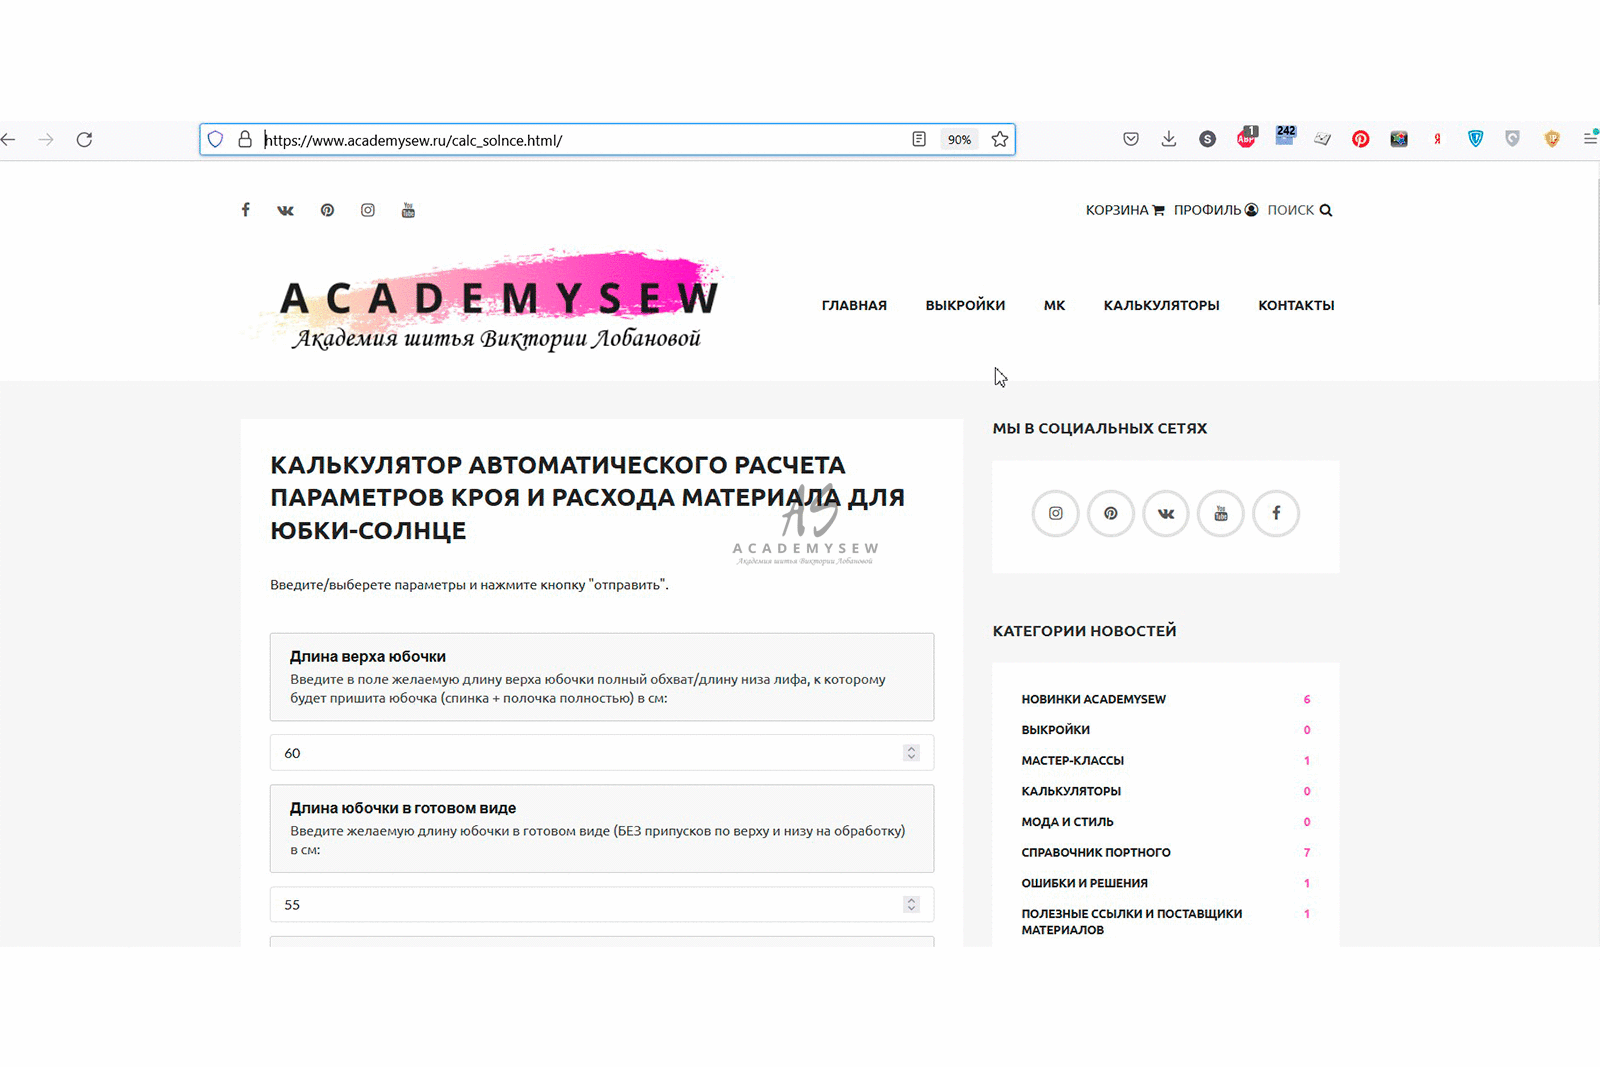The height and width of the screenshot is (1067, 1600).
Task: Open the Ошибки и решения category
Action: click(x=1084, y=884)
